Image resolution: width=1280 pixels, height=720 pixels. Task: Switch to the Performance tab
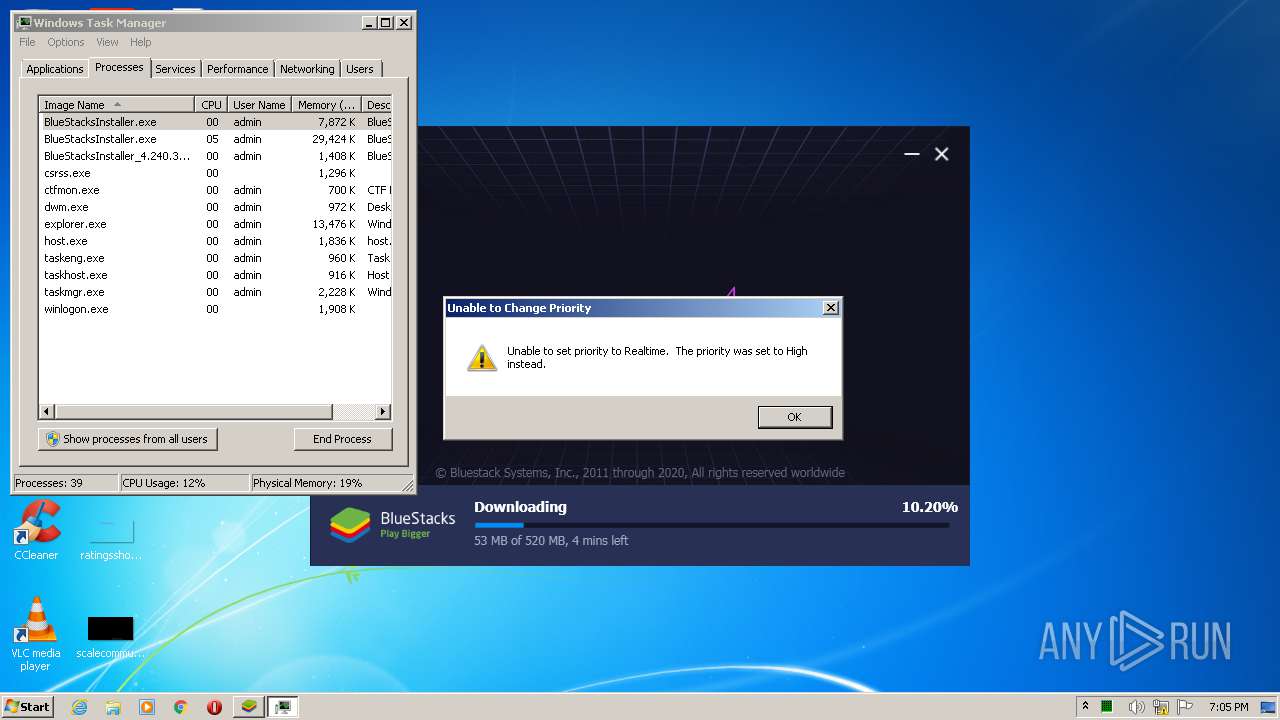point(238,69)
